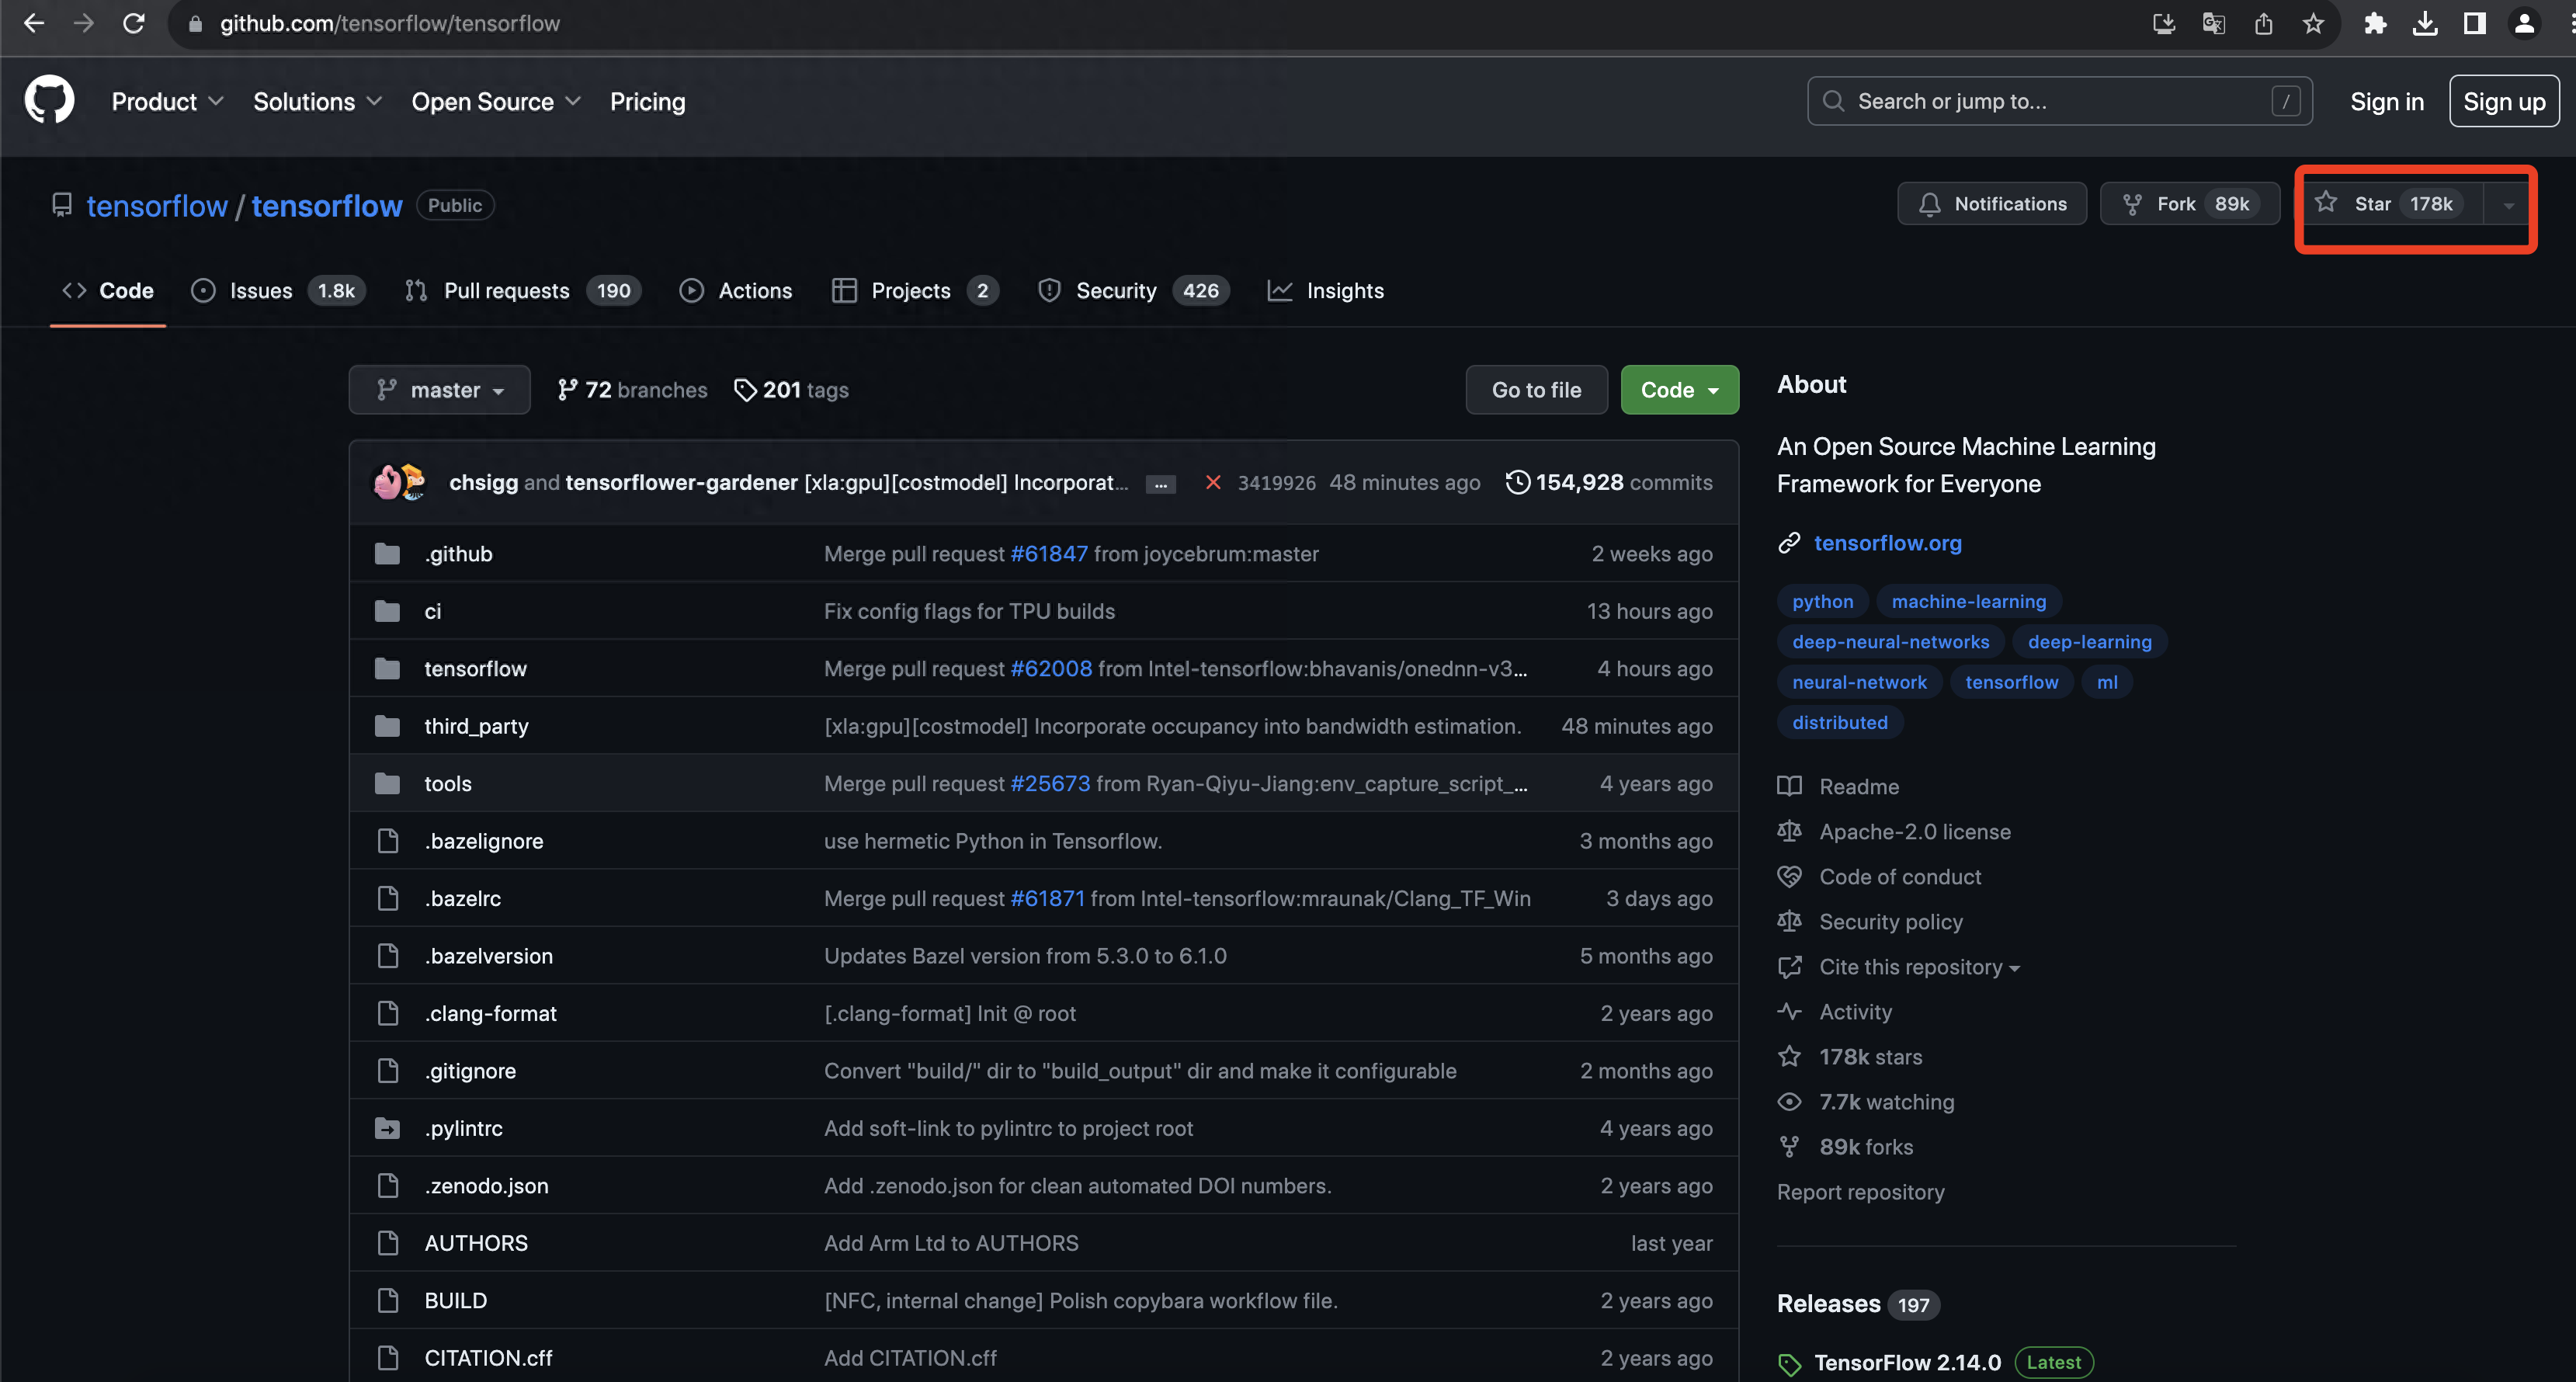Click the translate page icon
The height and width of the screenshot is (1382, 2576).
(x=2214, y=23)
